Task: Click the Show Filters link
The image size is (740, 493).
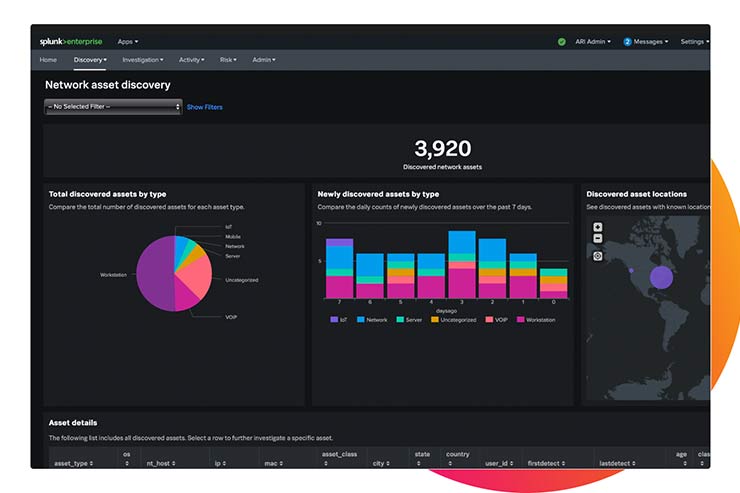Action: click(205, 107)
